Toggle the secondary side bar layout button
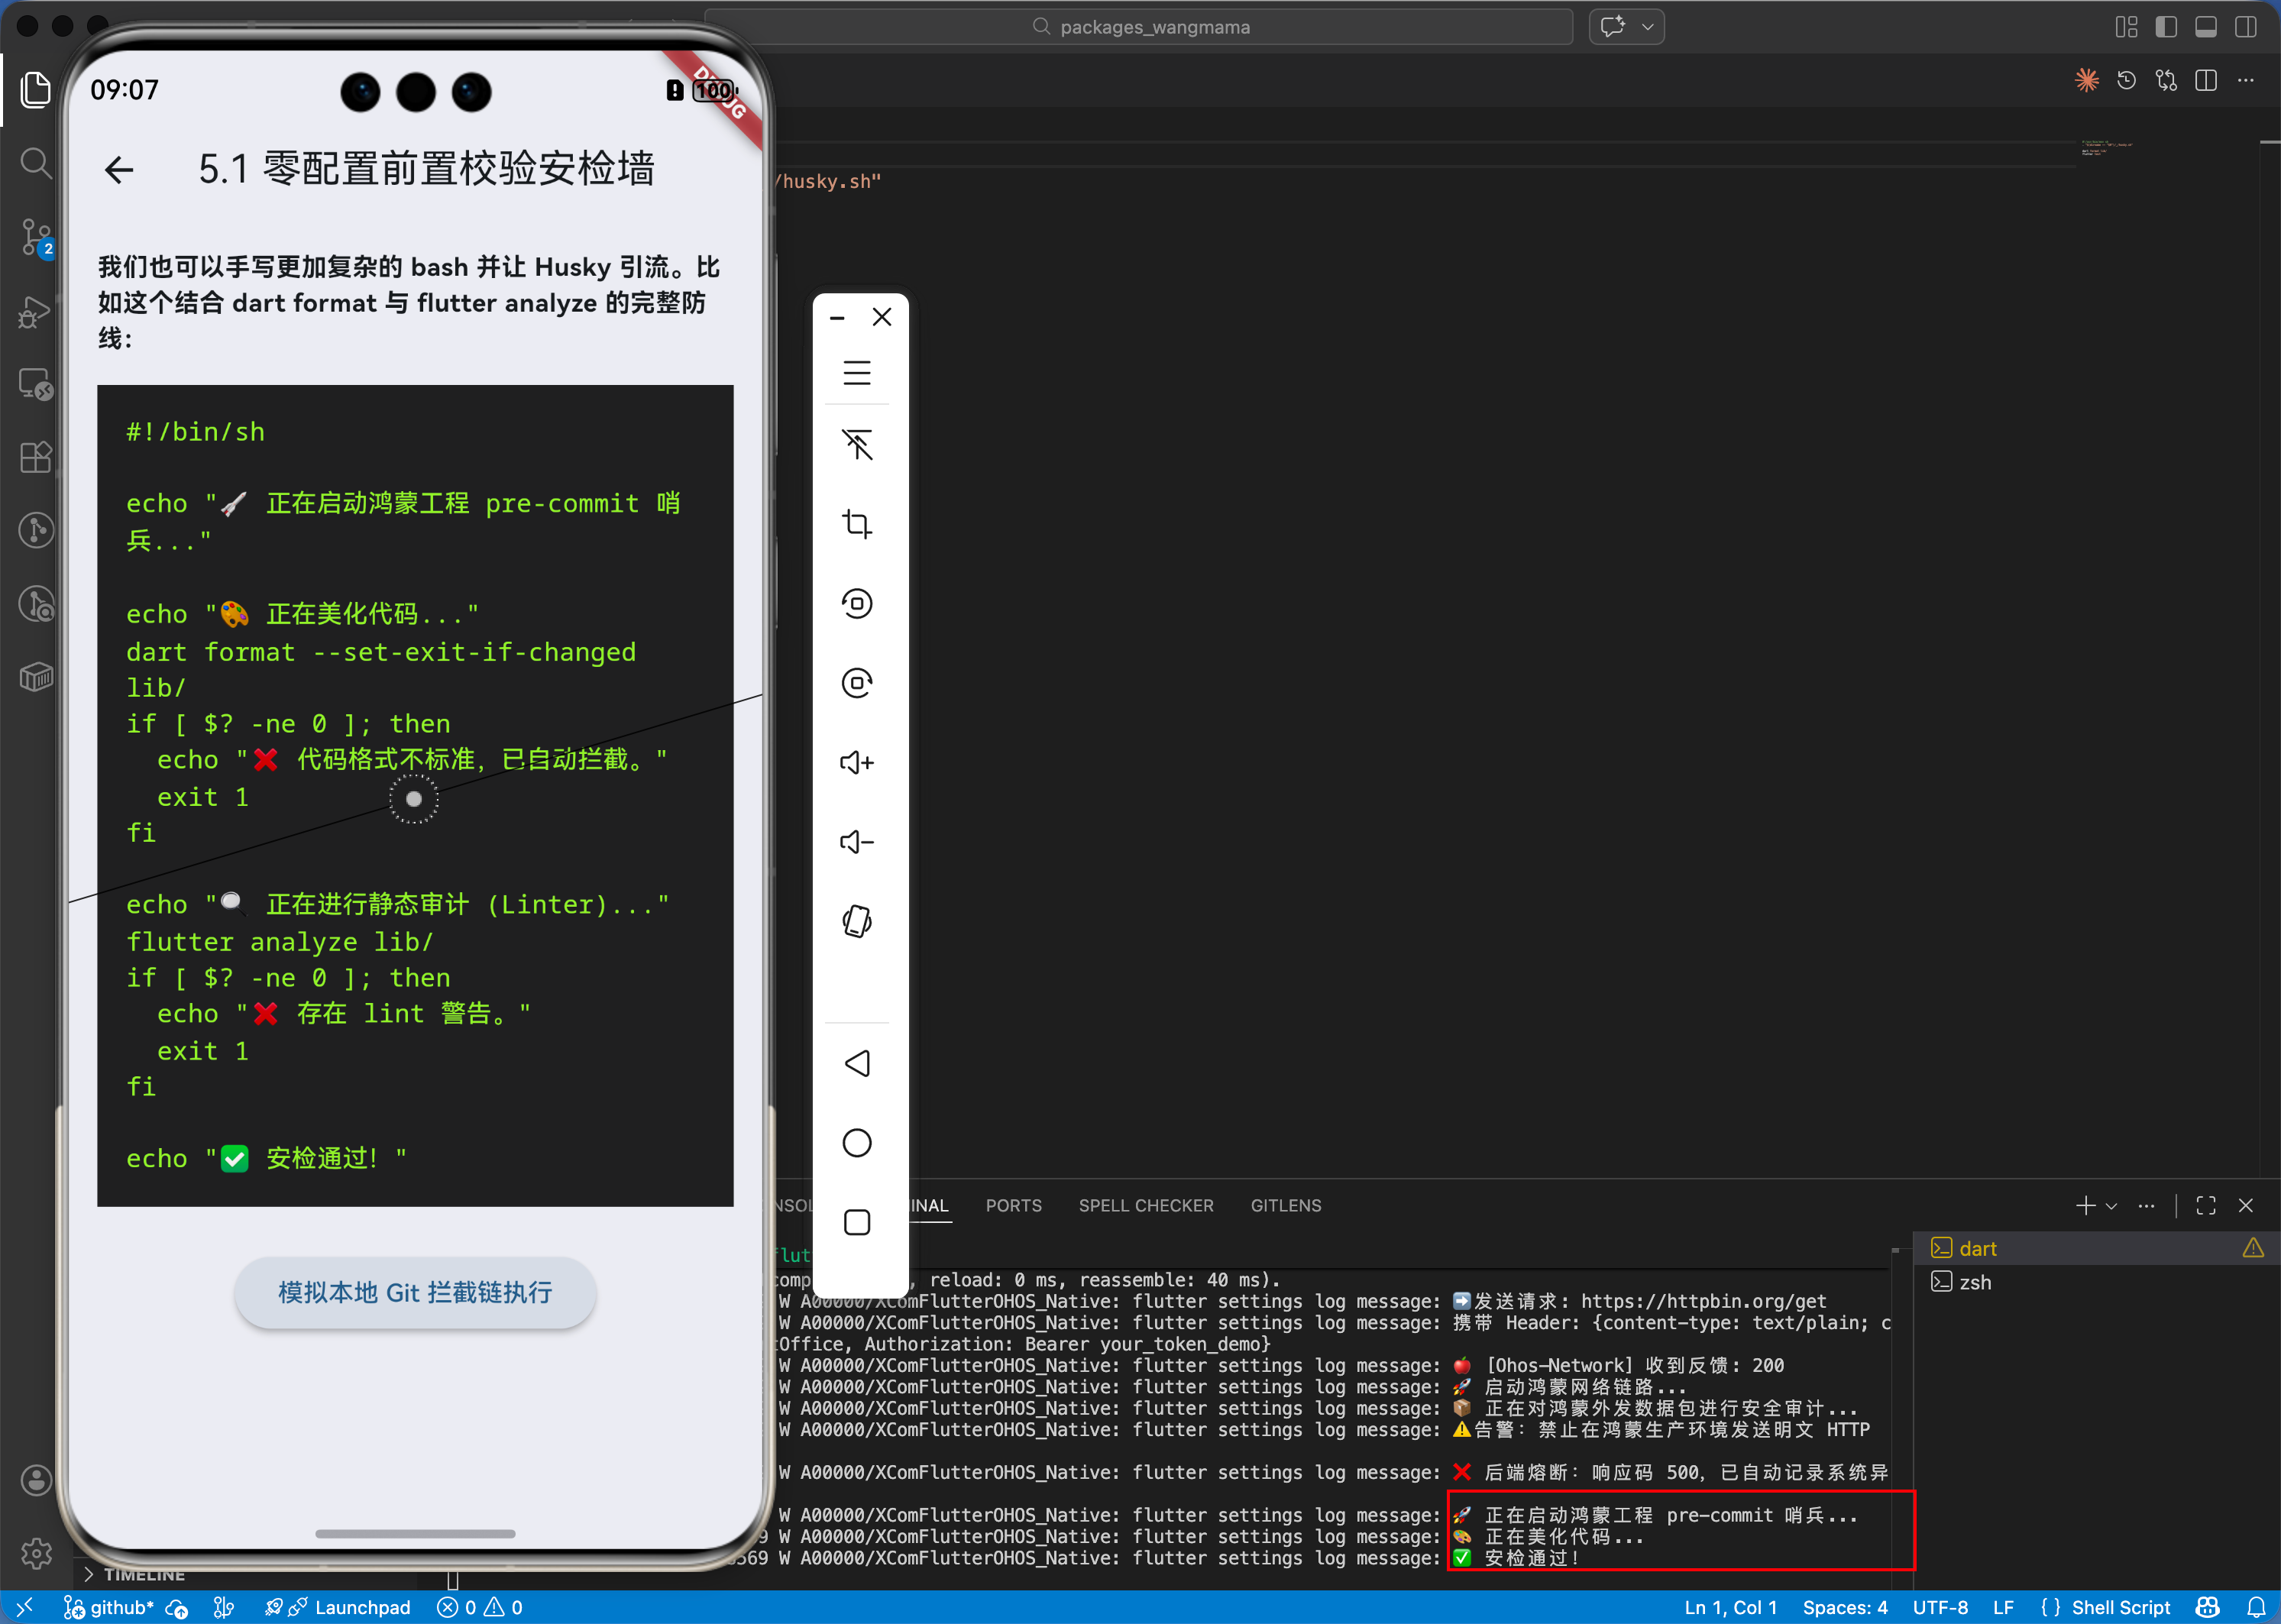 2246,27
